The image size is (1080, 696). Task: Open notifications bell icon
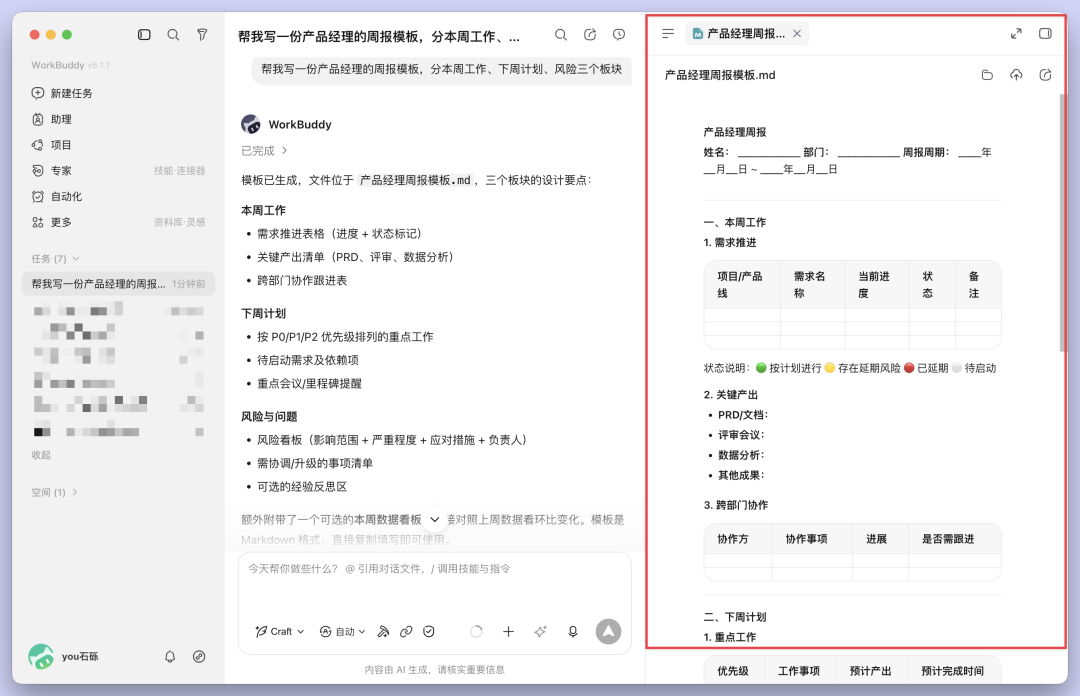[x=170, y=657]
